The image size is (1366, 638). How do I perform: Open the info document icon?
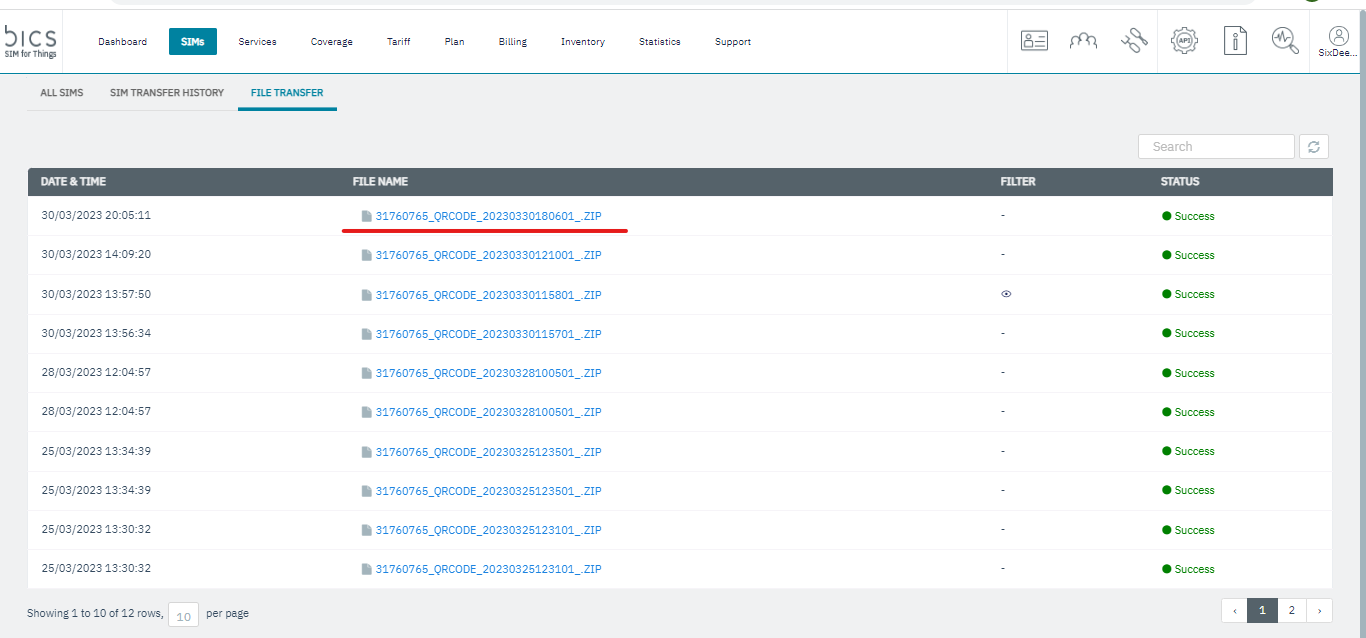(1235, 41)
